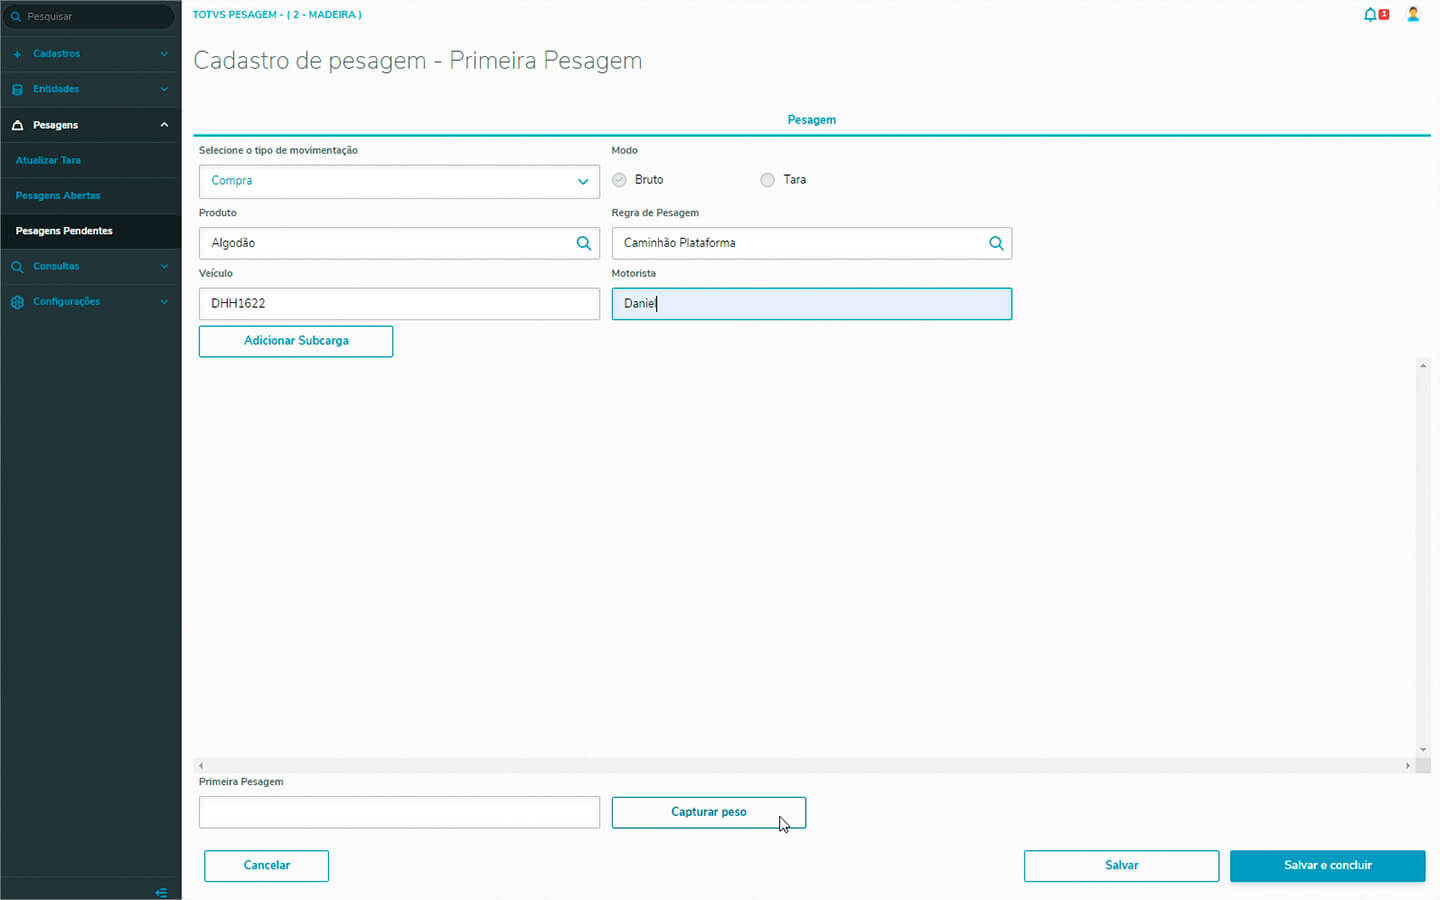The width and height of the screenshot is (1440, 900).
Task: Collapse the Pesagens sidebar section
Action: pos(164,125)
